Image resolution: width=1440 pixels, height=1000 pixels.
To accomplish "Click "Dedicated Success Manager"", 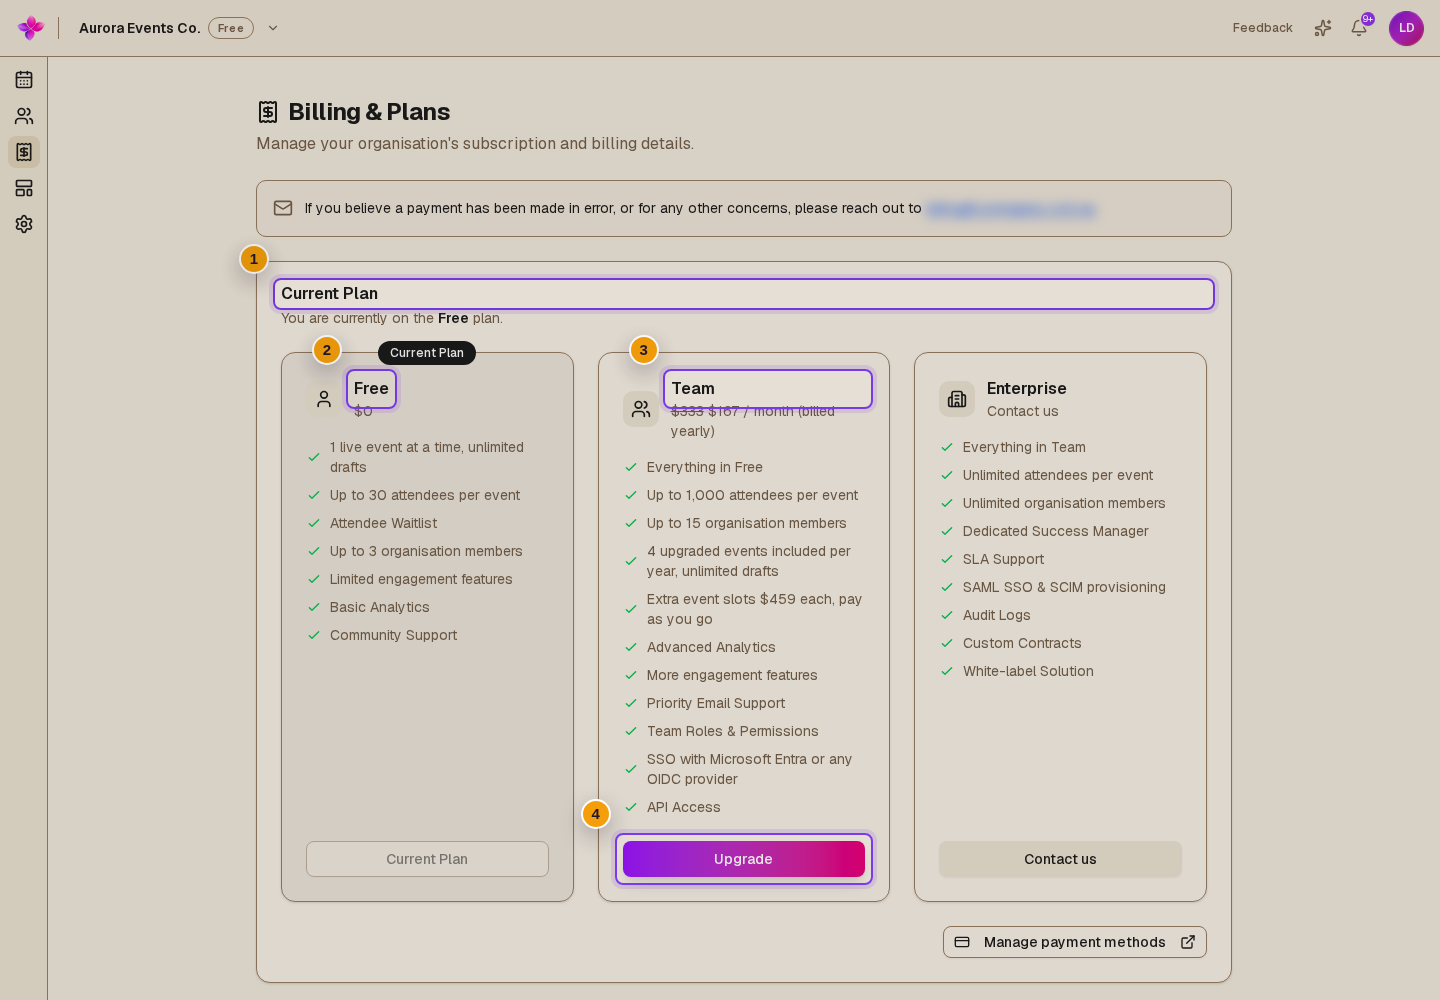I will click(1056, 531).
